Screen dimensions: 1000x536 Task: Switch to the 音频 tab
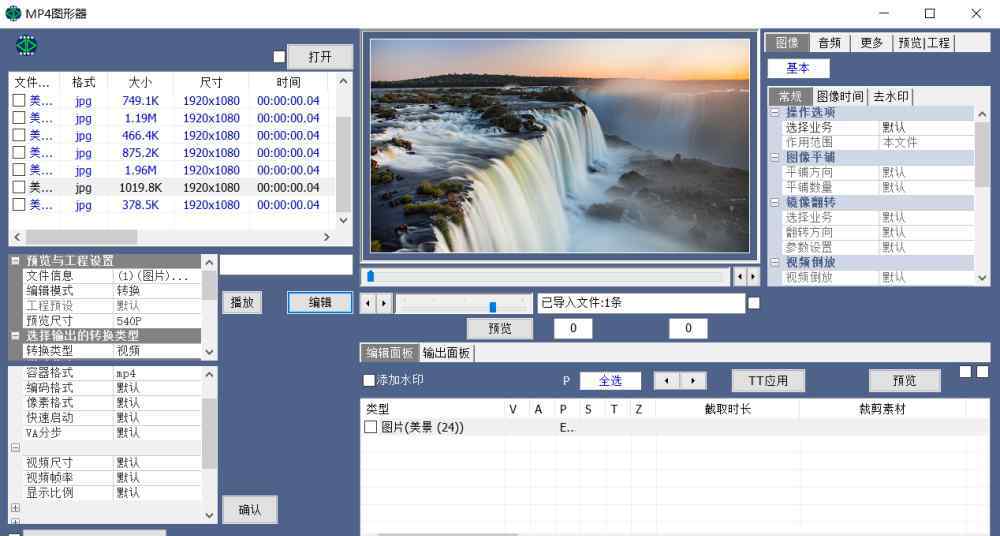(x=830, y=43)
